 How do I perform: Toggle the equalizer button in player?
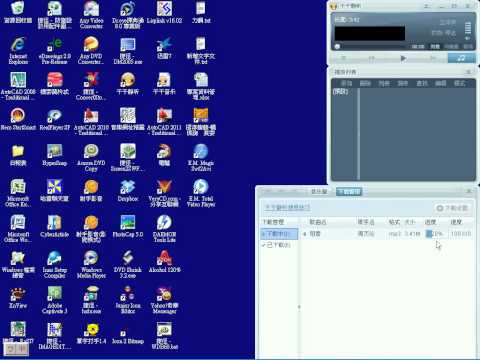click(451, 47)
